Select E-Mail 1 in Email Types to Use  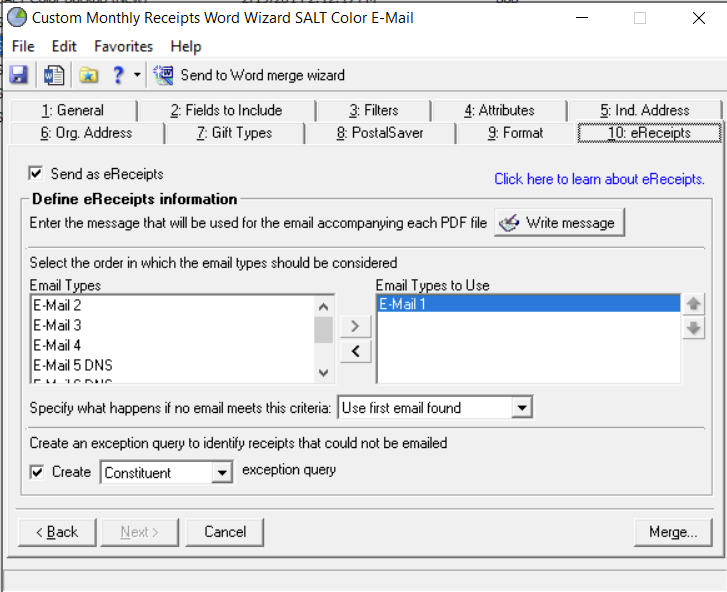coord(529,304)
